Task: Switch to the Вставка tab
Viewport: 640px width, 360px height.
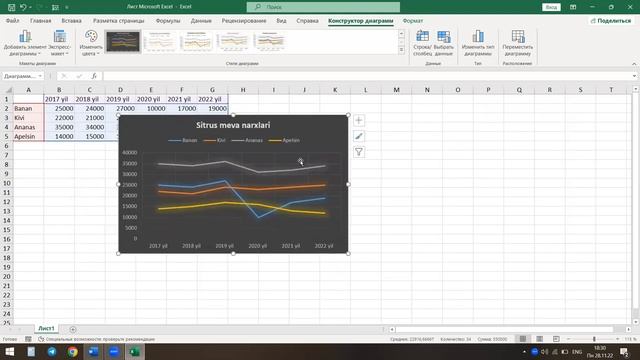Action: pos(71,21)
